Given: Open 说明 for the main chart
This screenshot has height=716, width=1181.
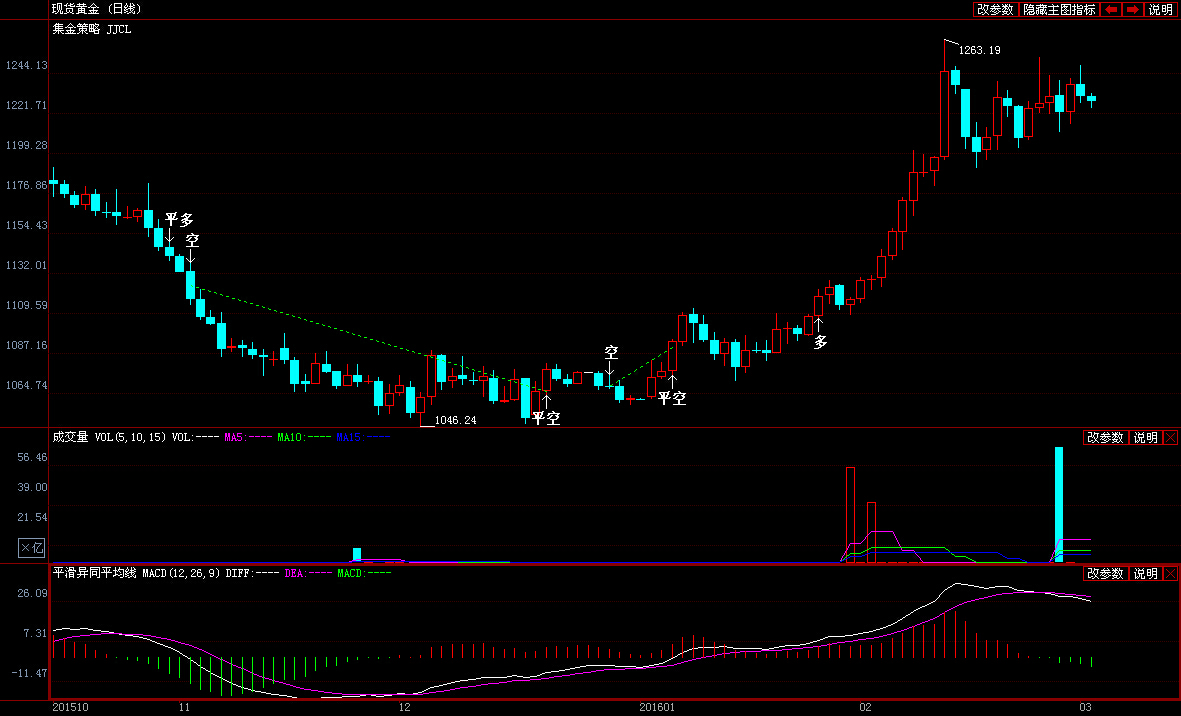Looking at the screenshot, I should click(x=1160, y=10).
